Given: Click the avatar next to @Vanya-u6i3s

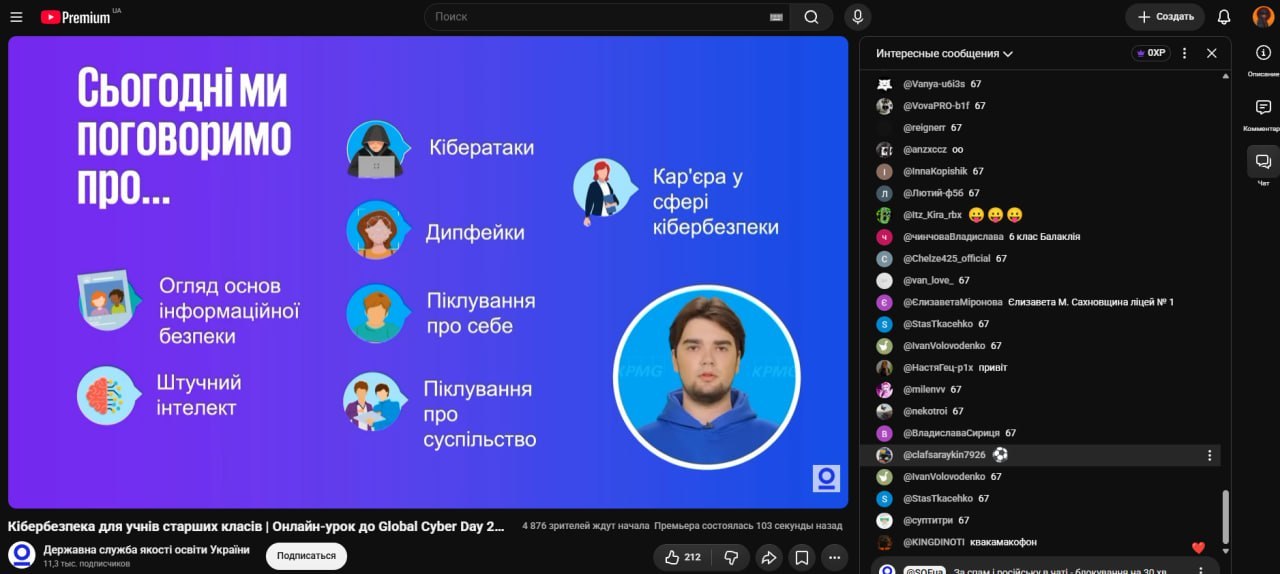Looking at the screenshot, I should 884,84.
